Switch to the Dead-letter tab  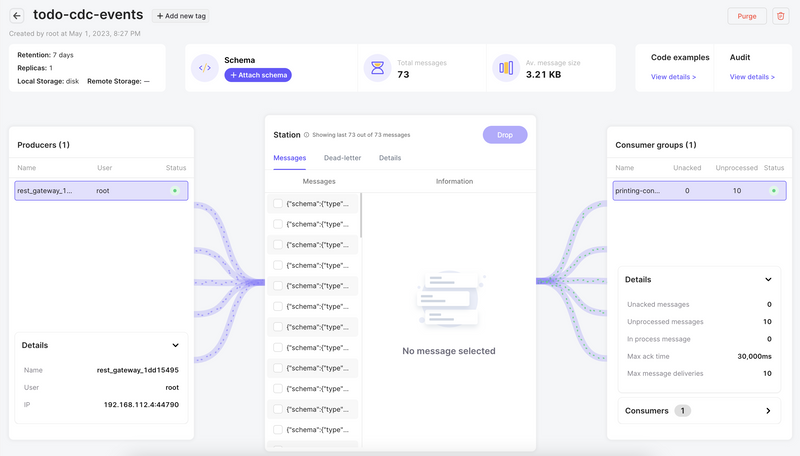pos(342,158)
